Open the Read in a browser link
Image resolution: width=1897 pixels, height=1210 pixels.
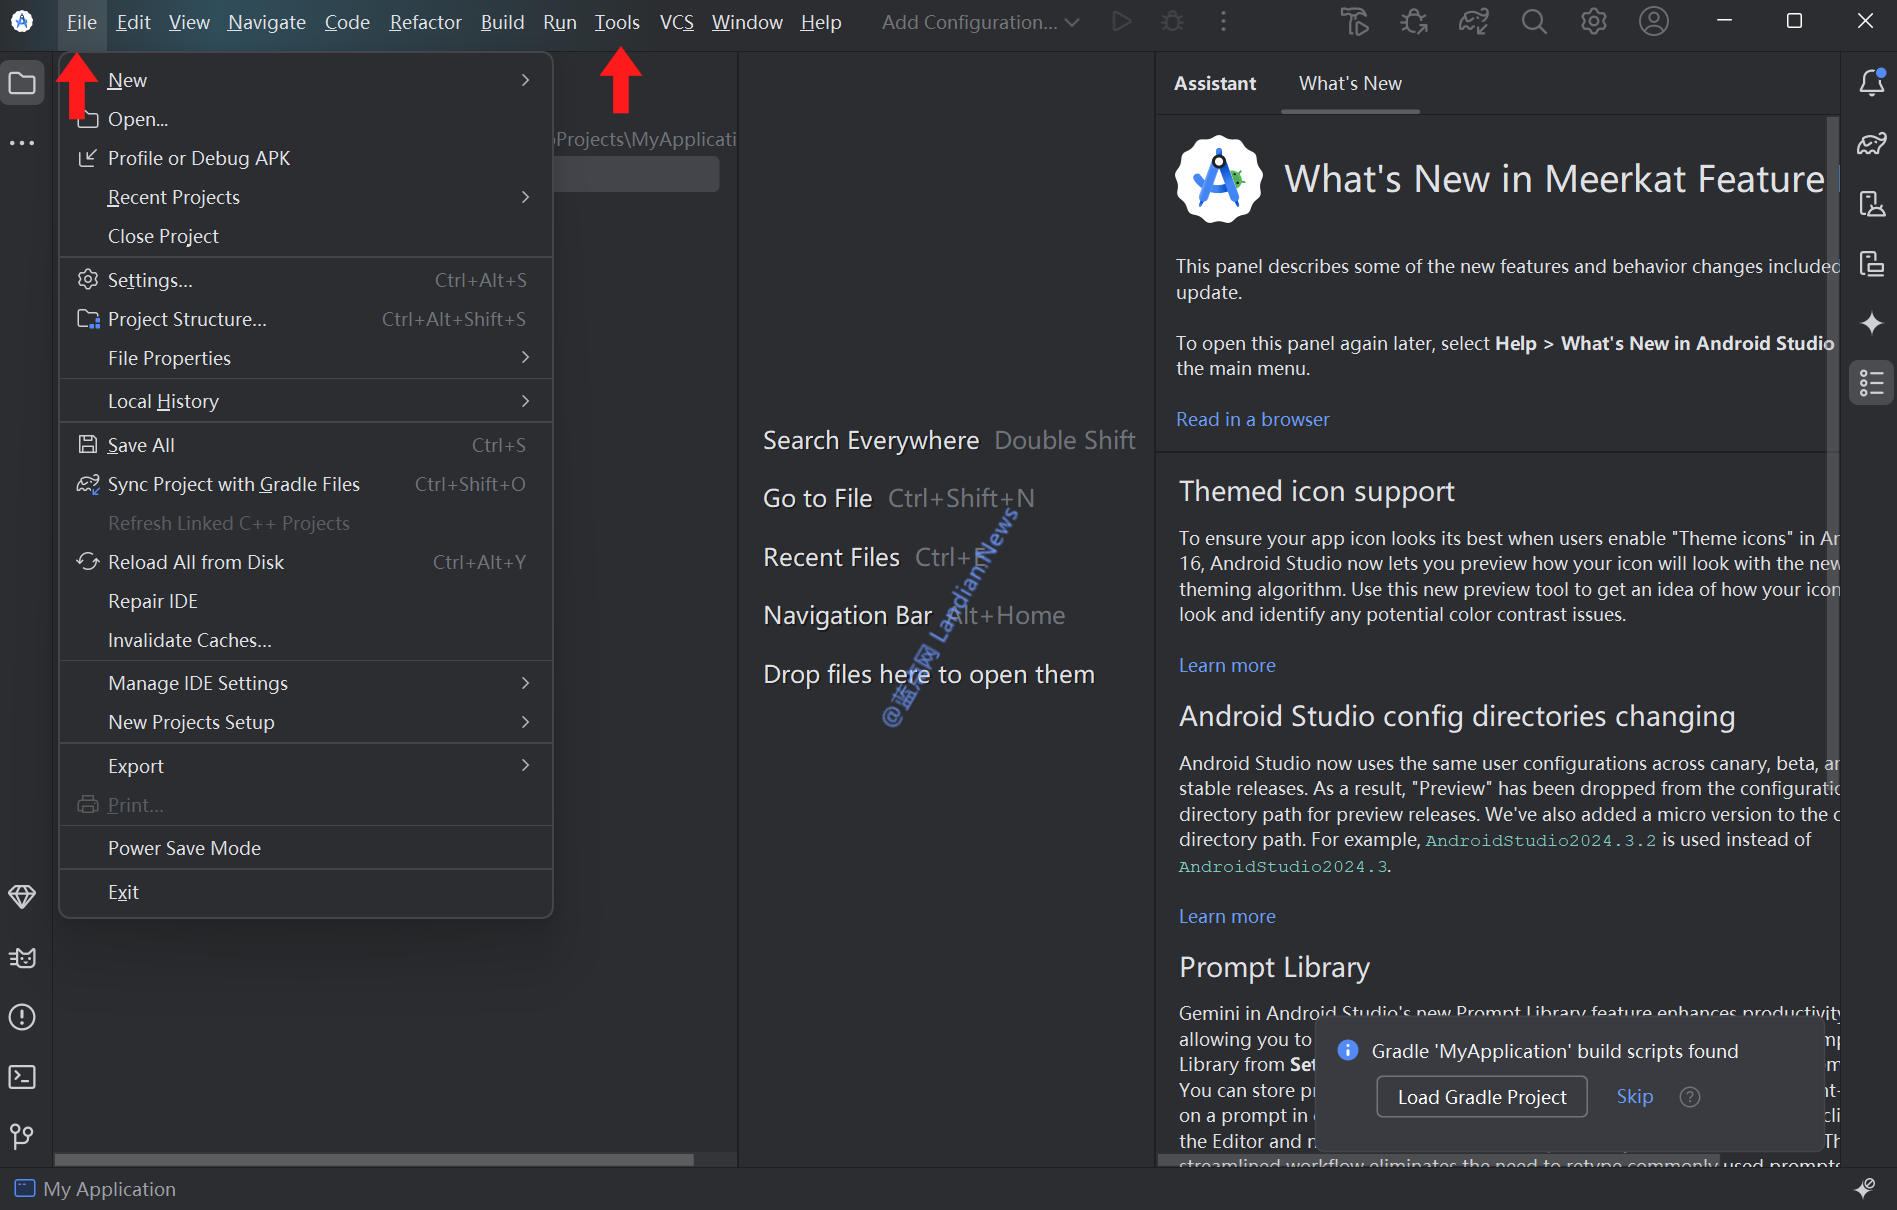coord(1252,420)
